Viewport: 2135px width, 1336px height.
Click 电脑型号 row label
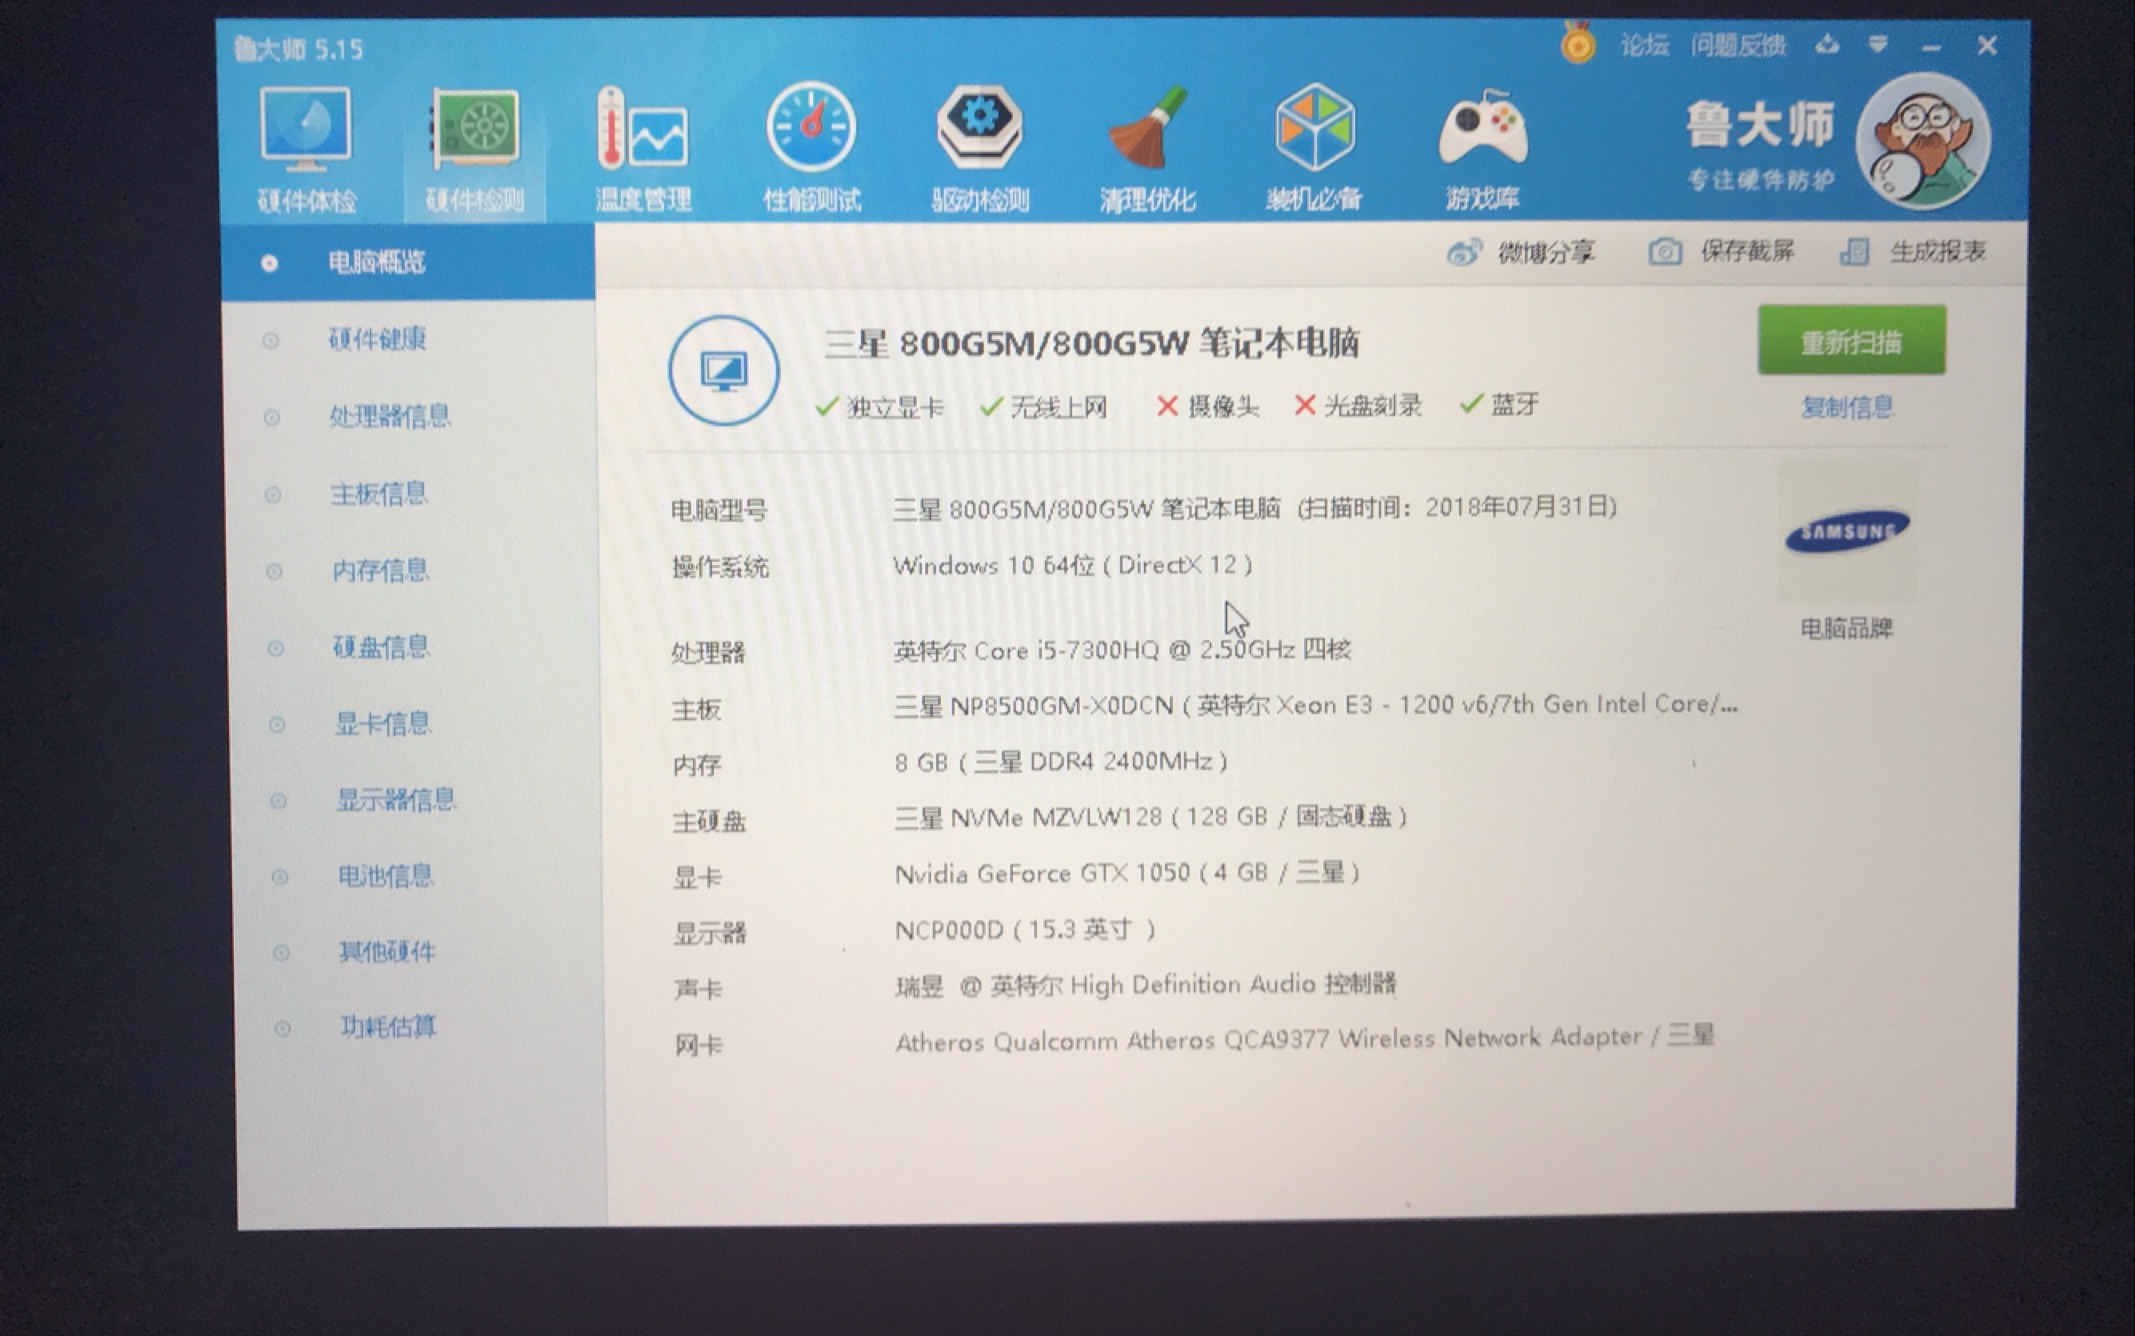[719, 511]
